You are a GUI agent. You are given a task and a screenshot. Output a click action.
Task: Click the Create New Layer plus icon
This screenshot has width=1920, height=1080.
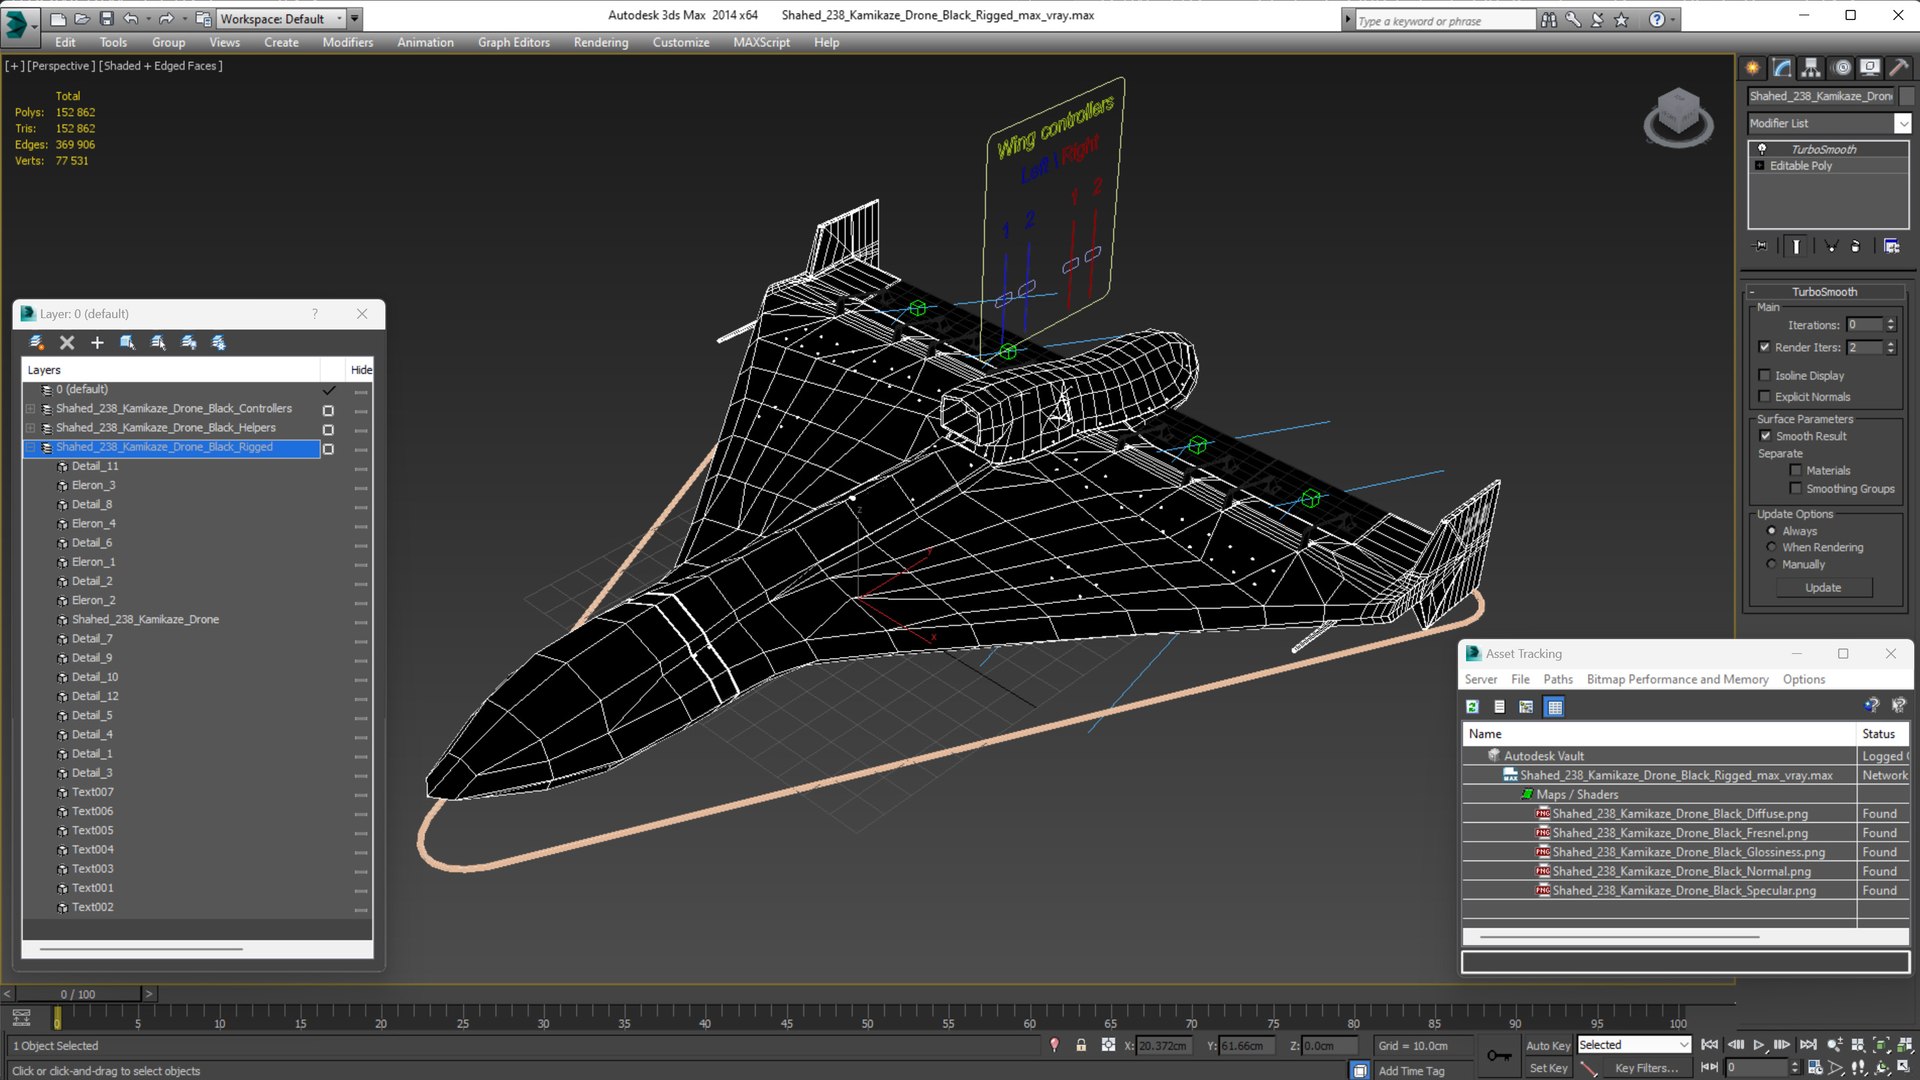pos(97,343)
